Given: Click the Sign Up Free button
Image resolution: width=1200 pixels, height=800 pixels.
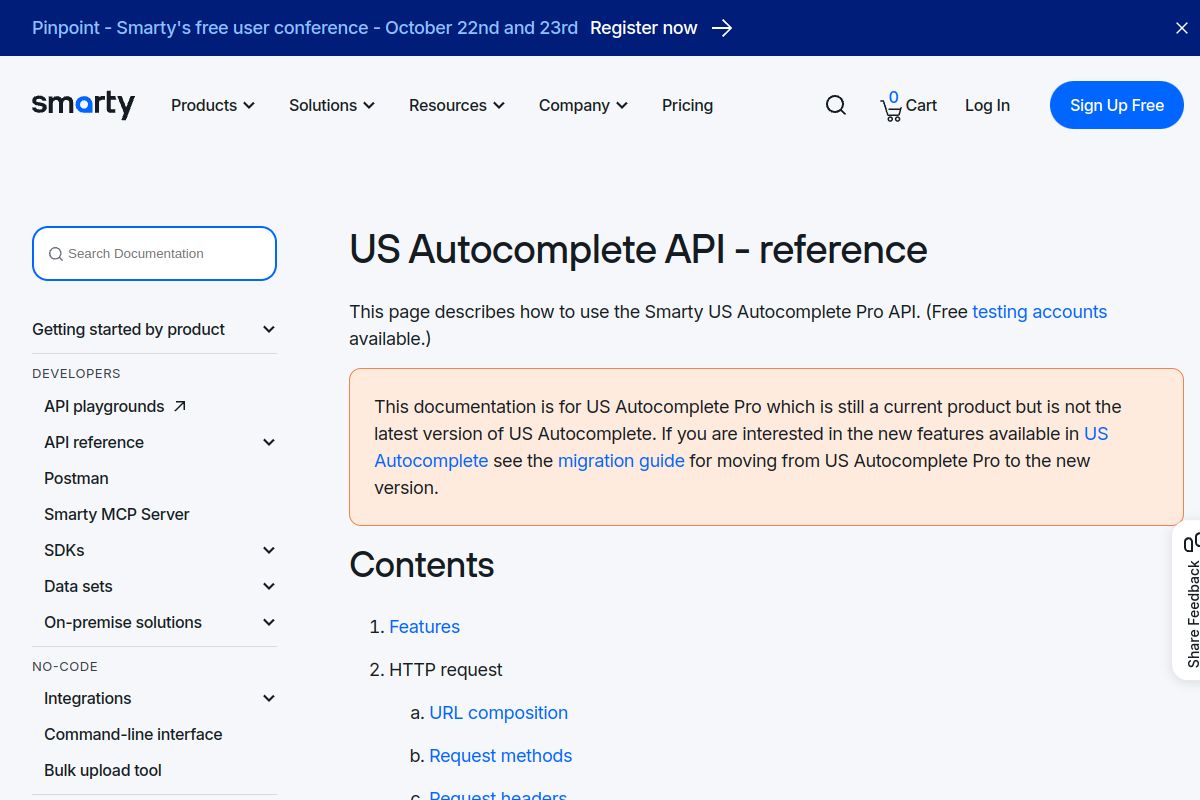Looking at the screenshot, I should tap(1117, 105).
